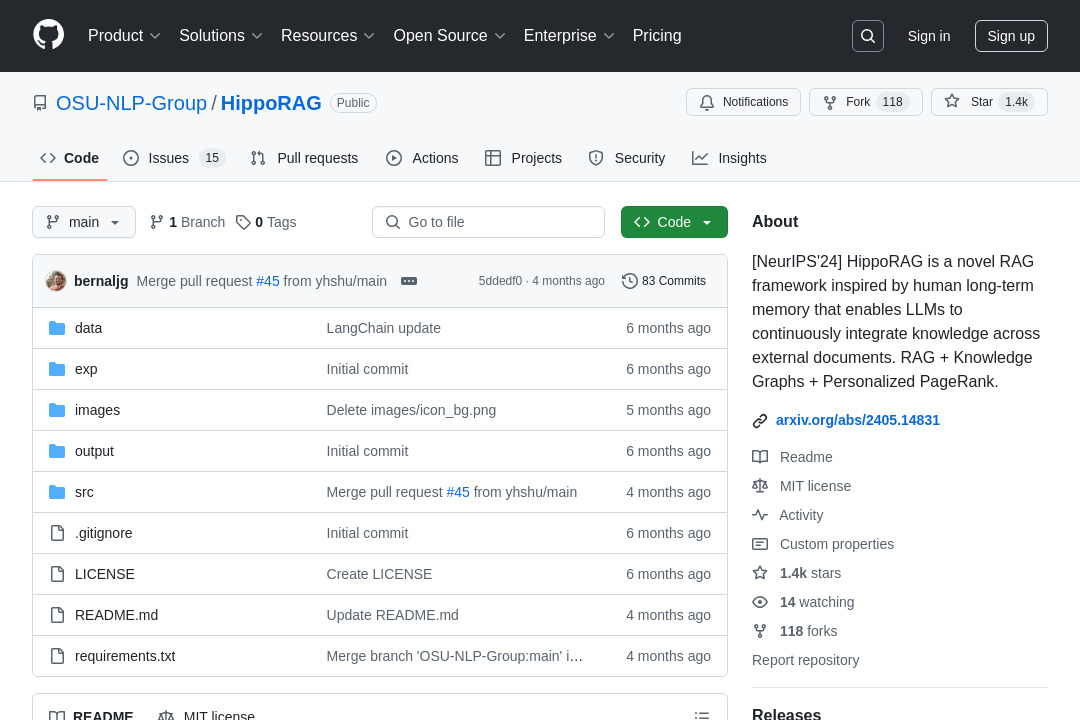Open the LangChain update commit message
Screen dimensions: 1080x720
tap(384, 328)
